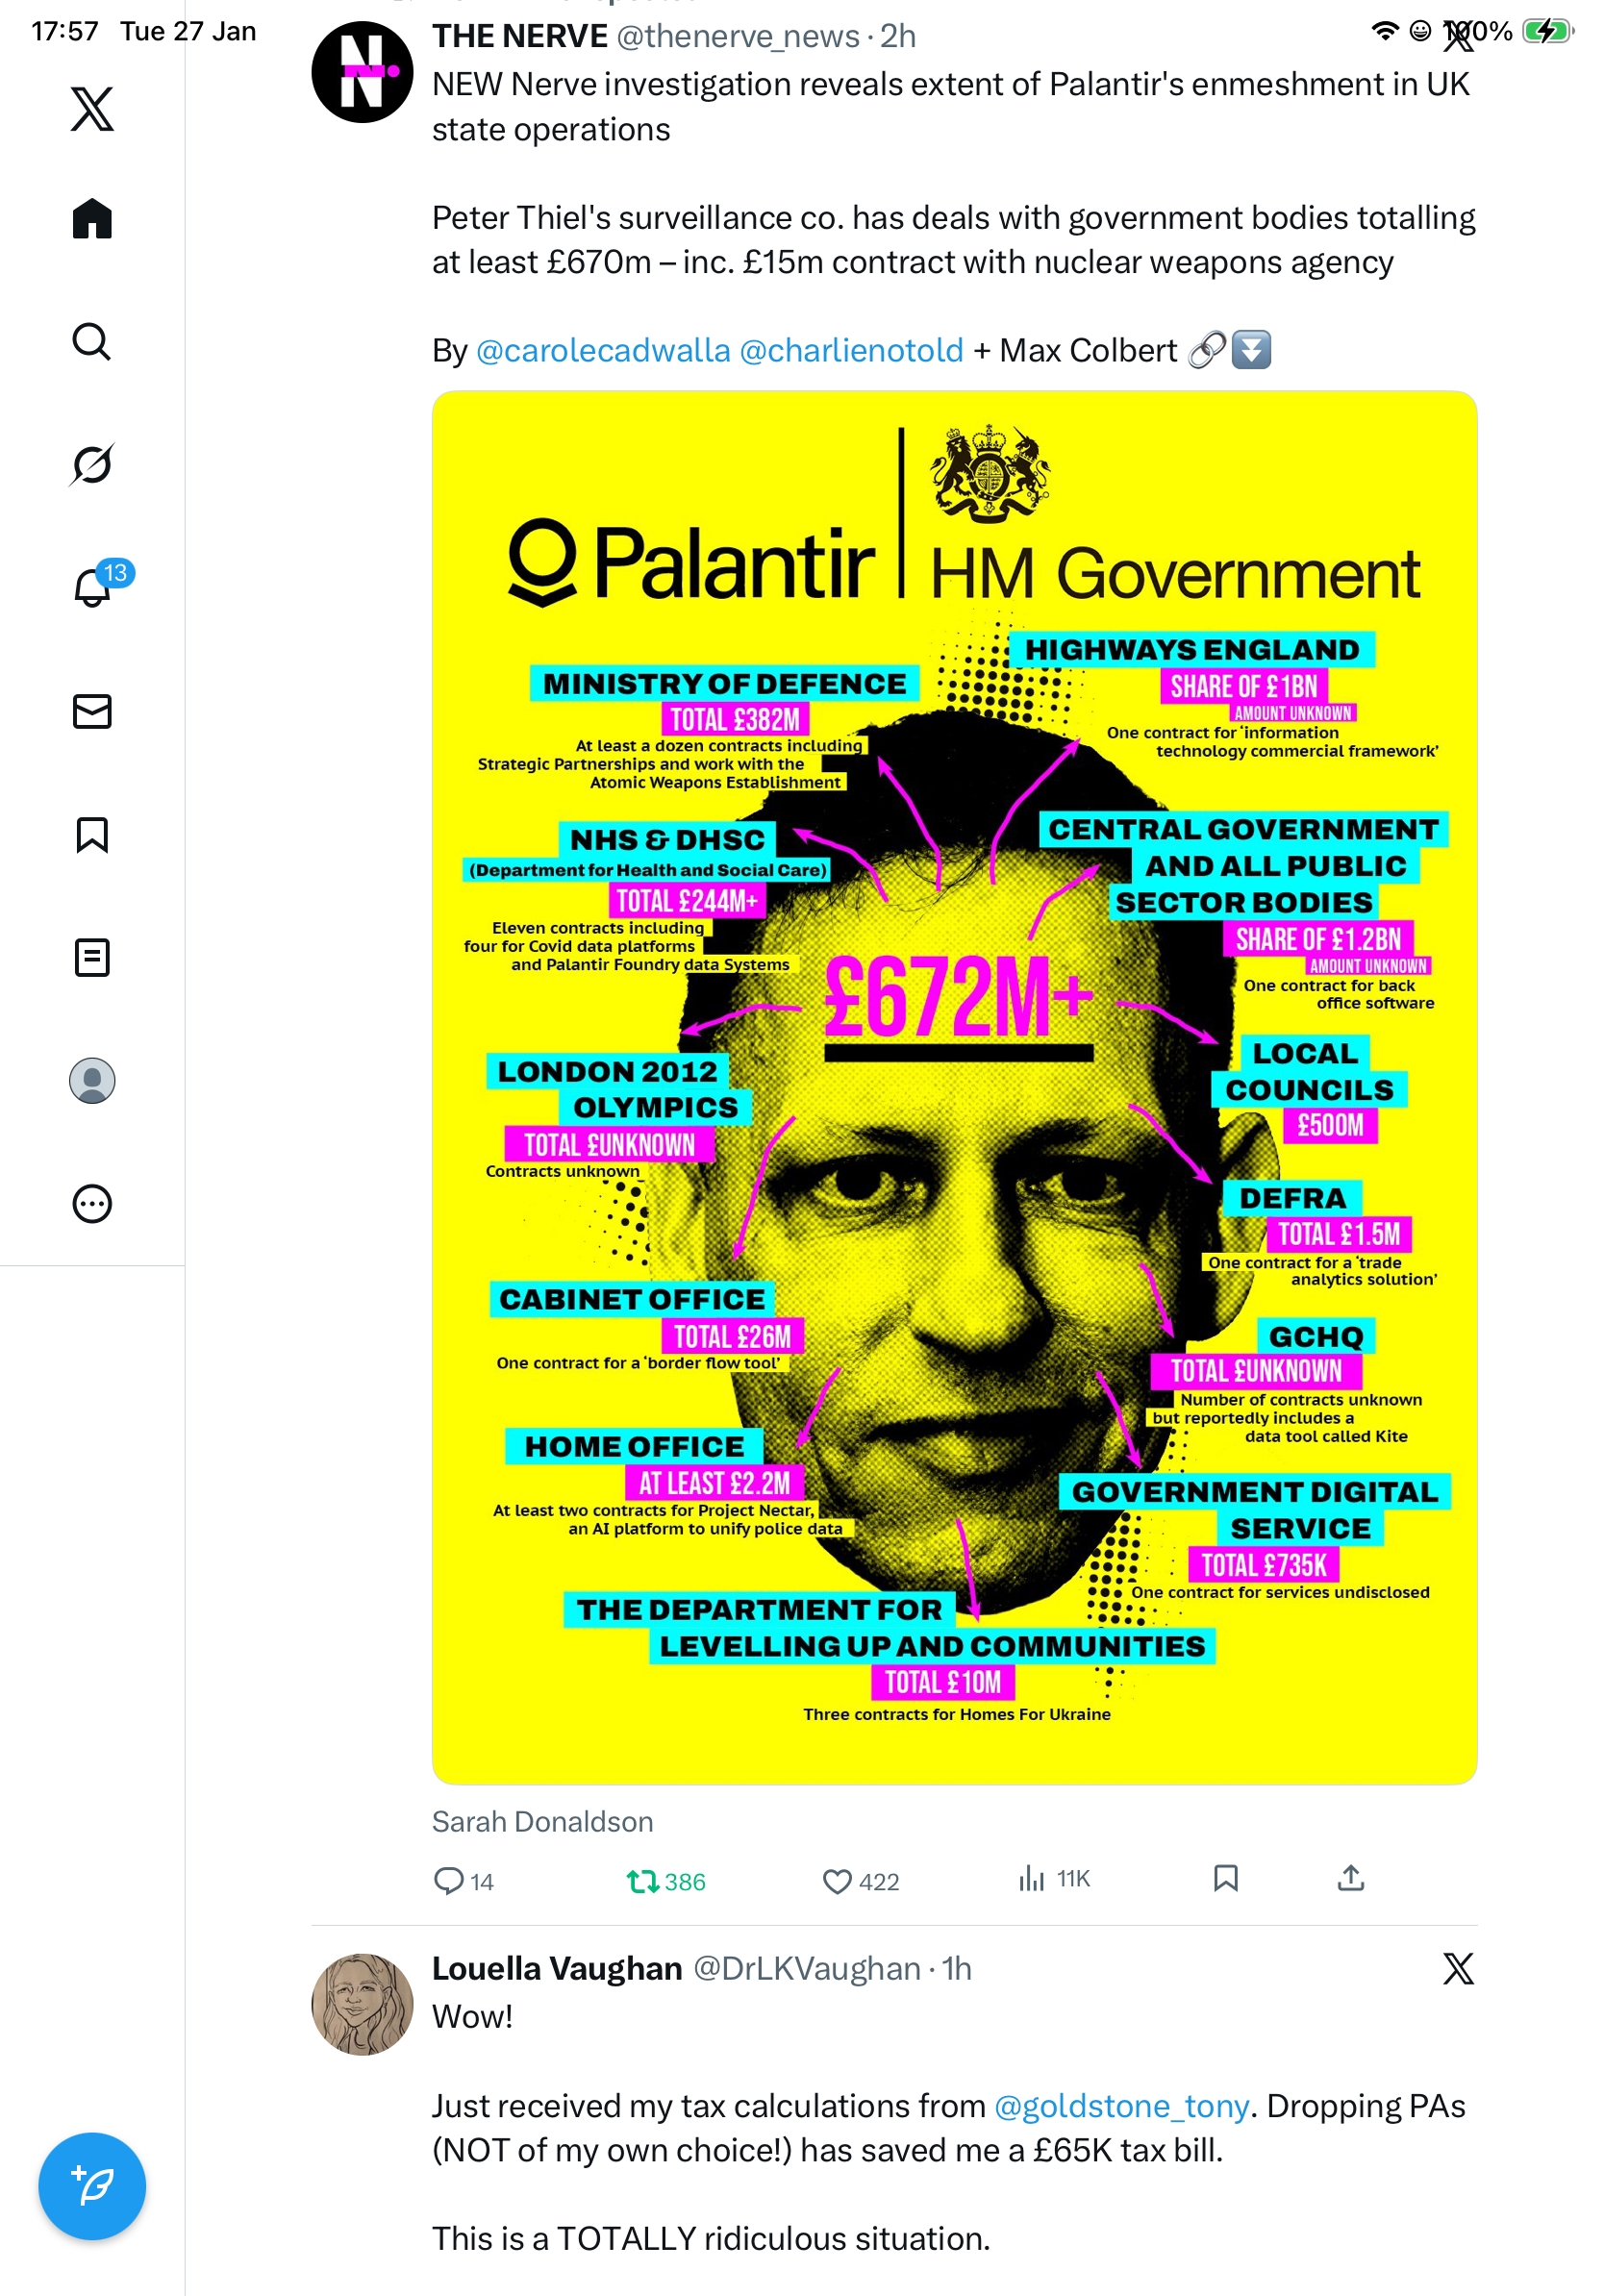View post analytics showing 11K views
This screenshot has width=1604, height=2296.
(x=1054, y=1878)
